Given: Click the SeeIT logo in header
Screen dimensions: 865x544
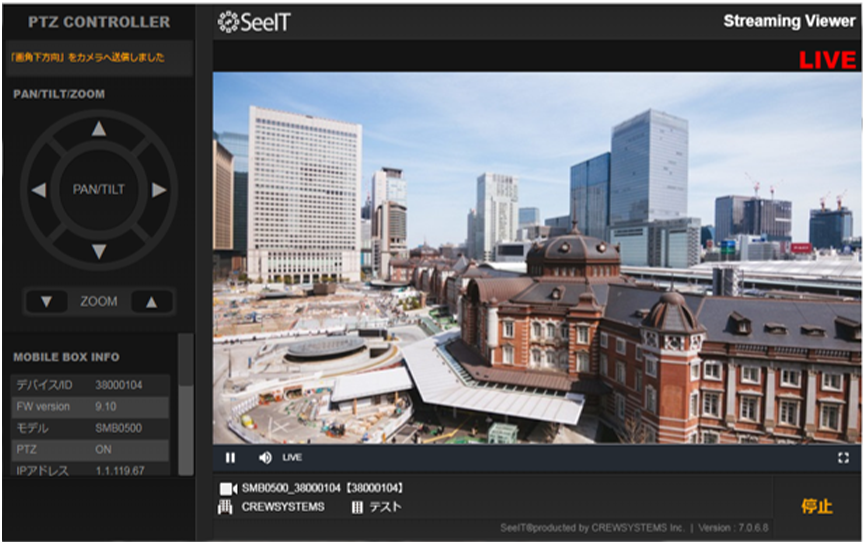Looking at the screenshot, I should point(255,21).
